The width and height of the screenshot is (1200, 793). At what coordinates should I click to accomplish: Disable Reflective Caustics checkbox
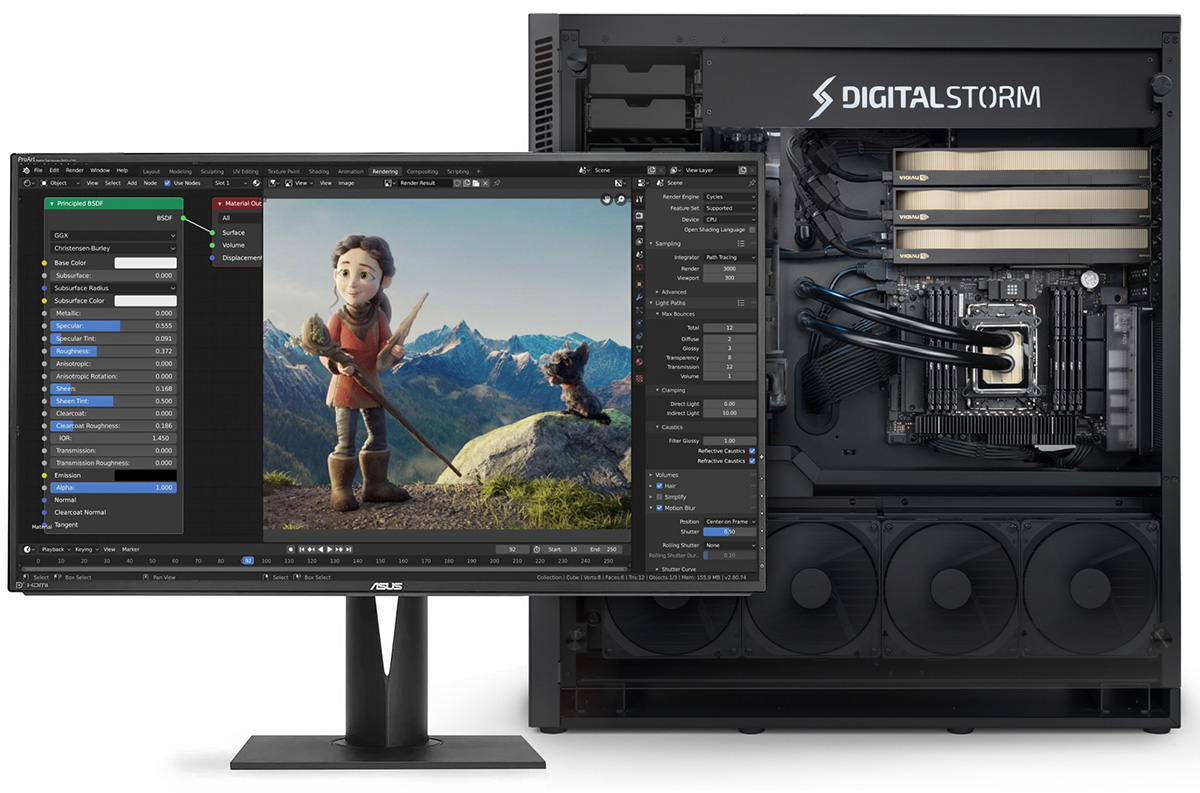click(752, 452)
